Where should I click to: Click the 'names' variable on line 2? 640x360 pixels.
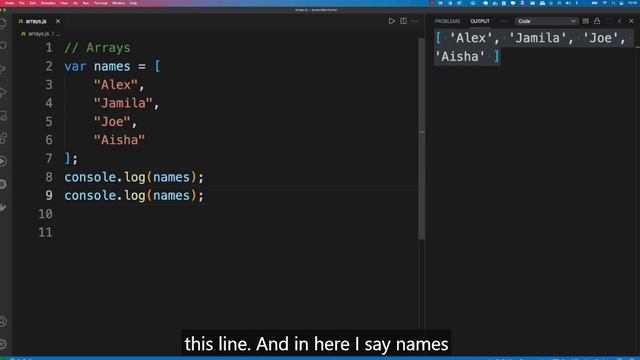(x=112, y=66)
